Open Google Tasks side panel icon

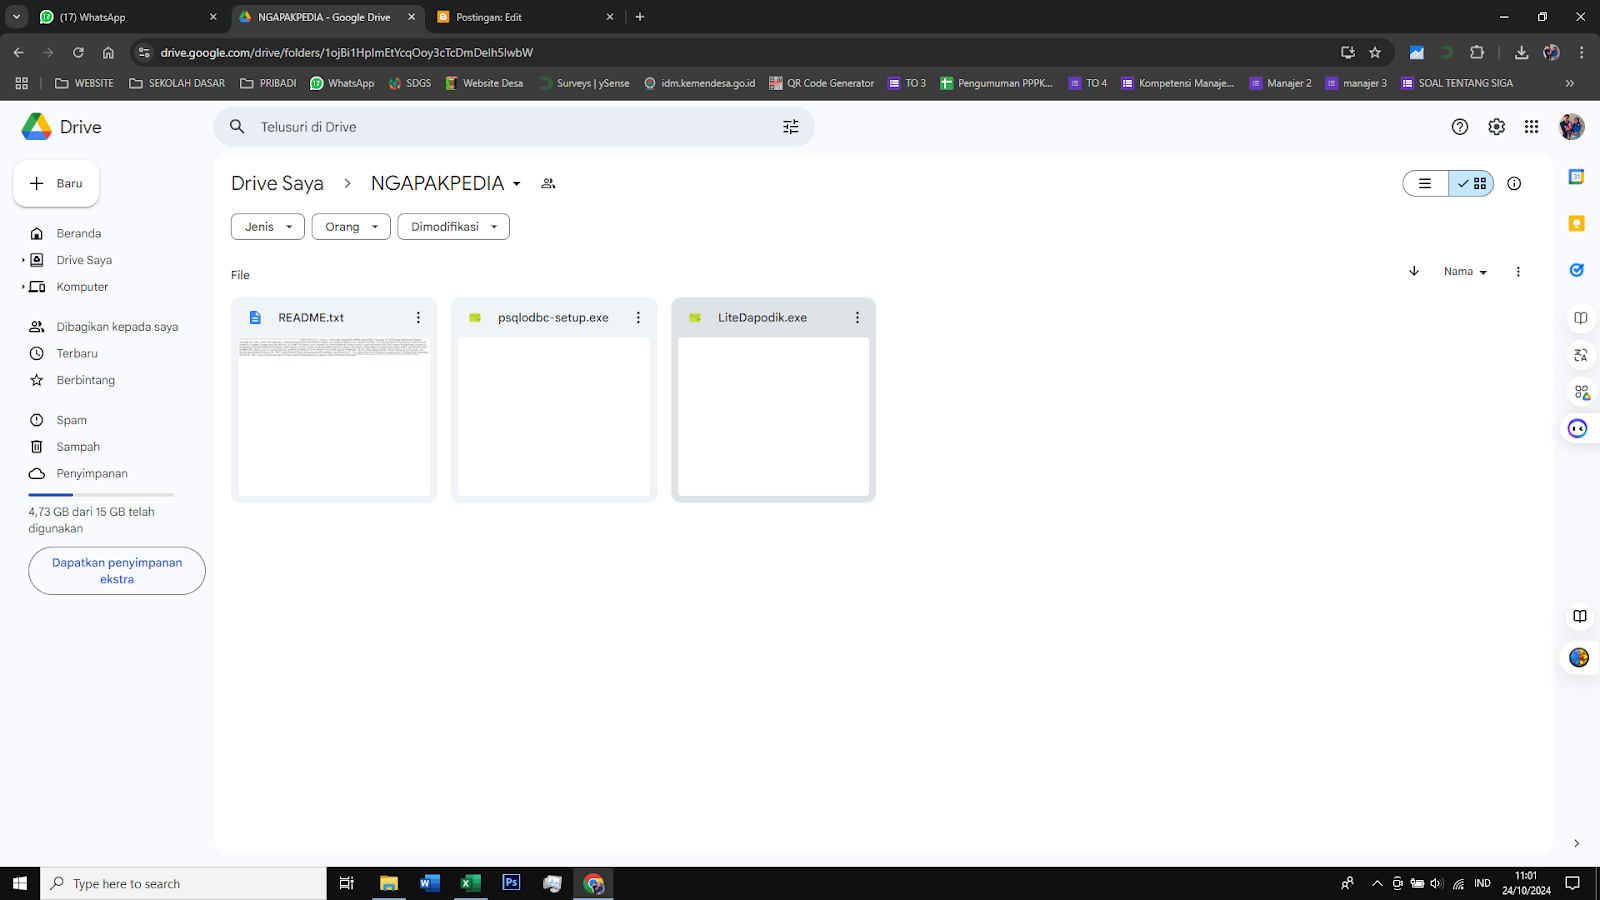1577,270
